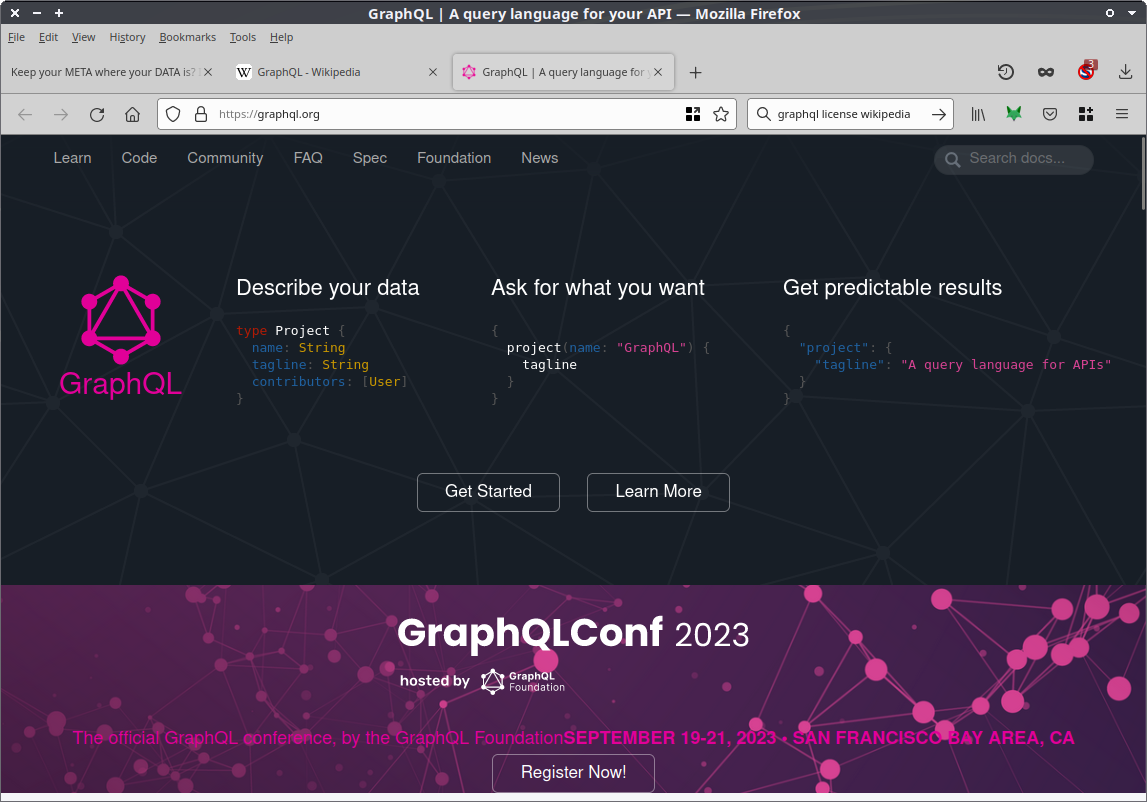The width and height of the screenshot is (1147, 802).
Task: Close the Wikipedia tab with its X
Action: coord(433,72)
